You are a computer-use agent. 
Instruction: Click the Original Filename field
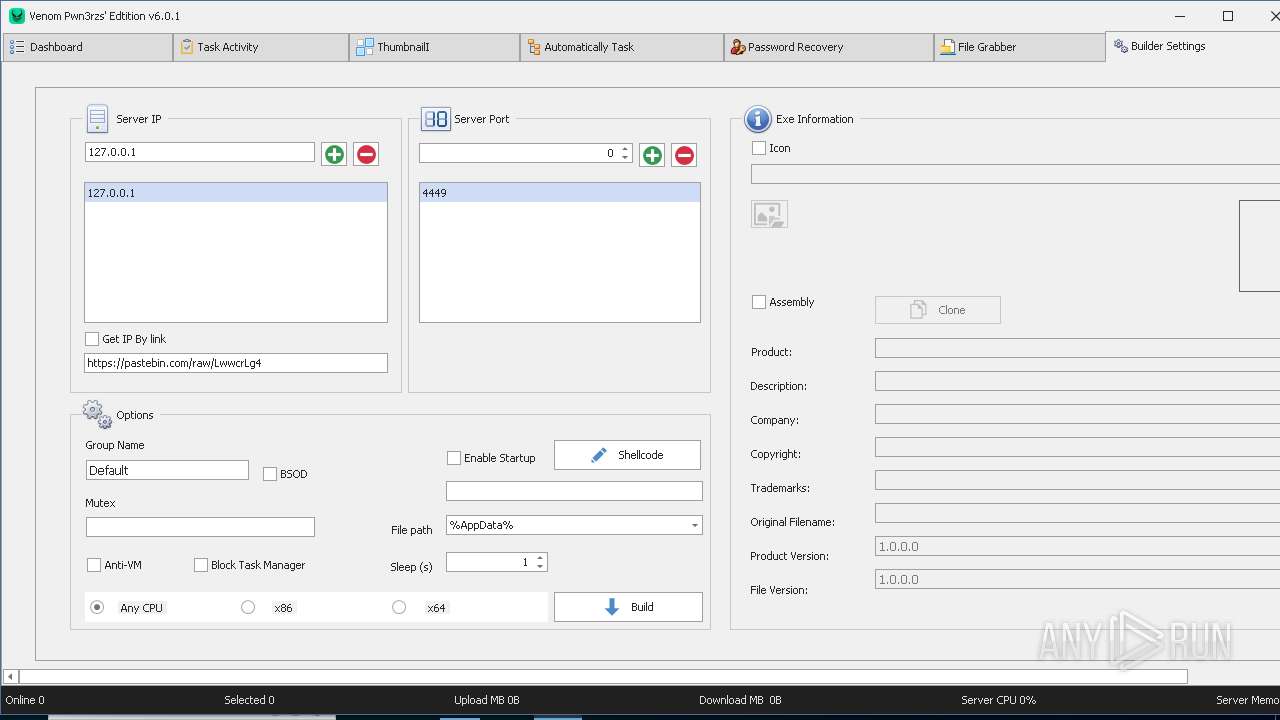coord(1077,513)
